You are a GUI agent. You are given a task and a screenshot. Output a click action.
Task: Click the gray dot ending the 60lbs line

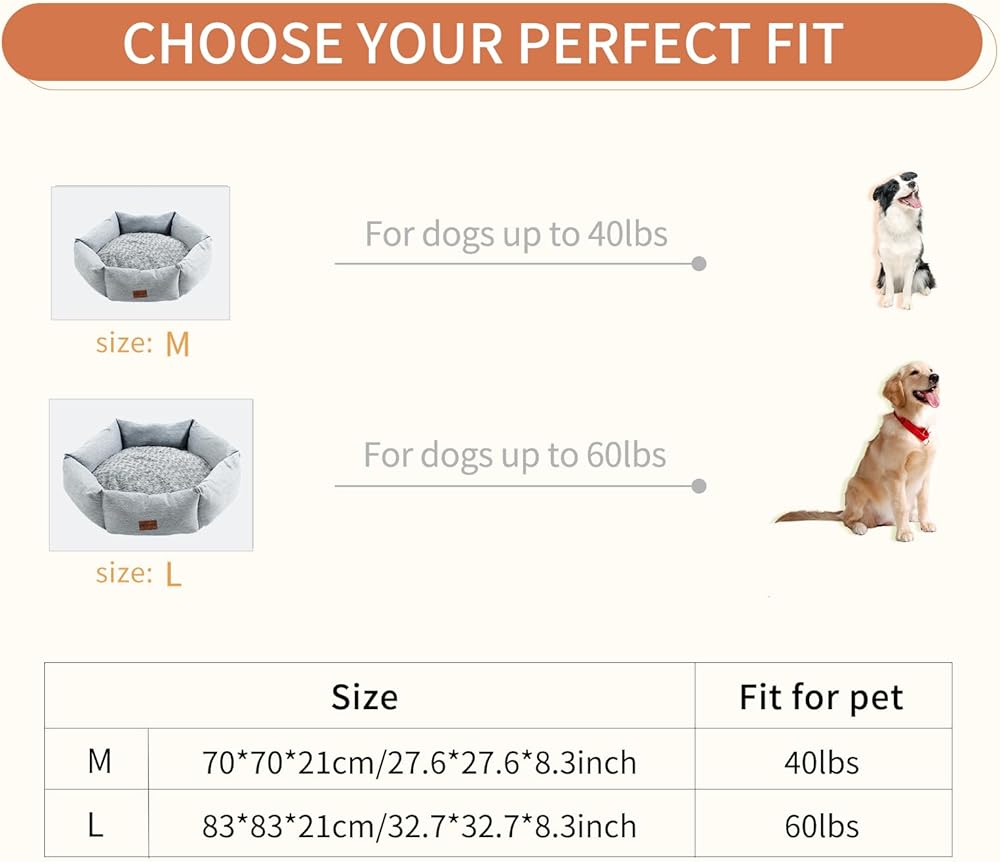click(699, 487)
